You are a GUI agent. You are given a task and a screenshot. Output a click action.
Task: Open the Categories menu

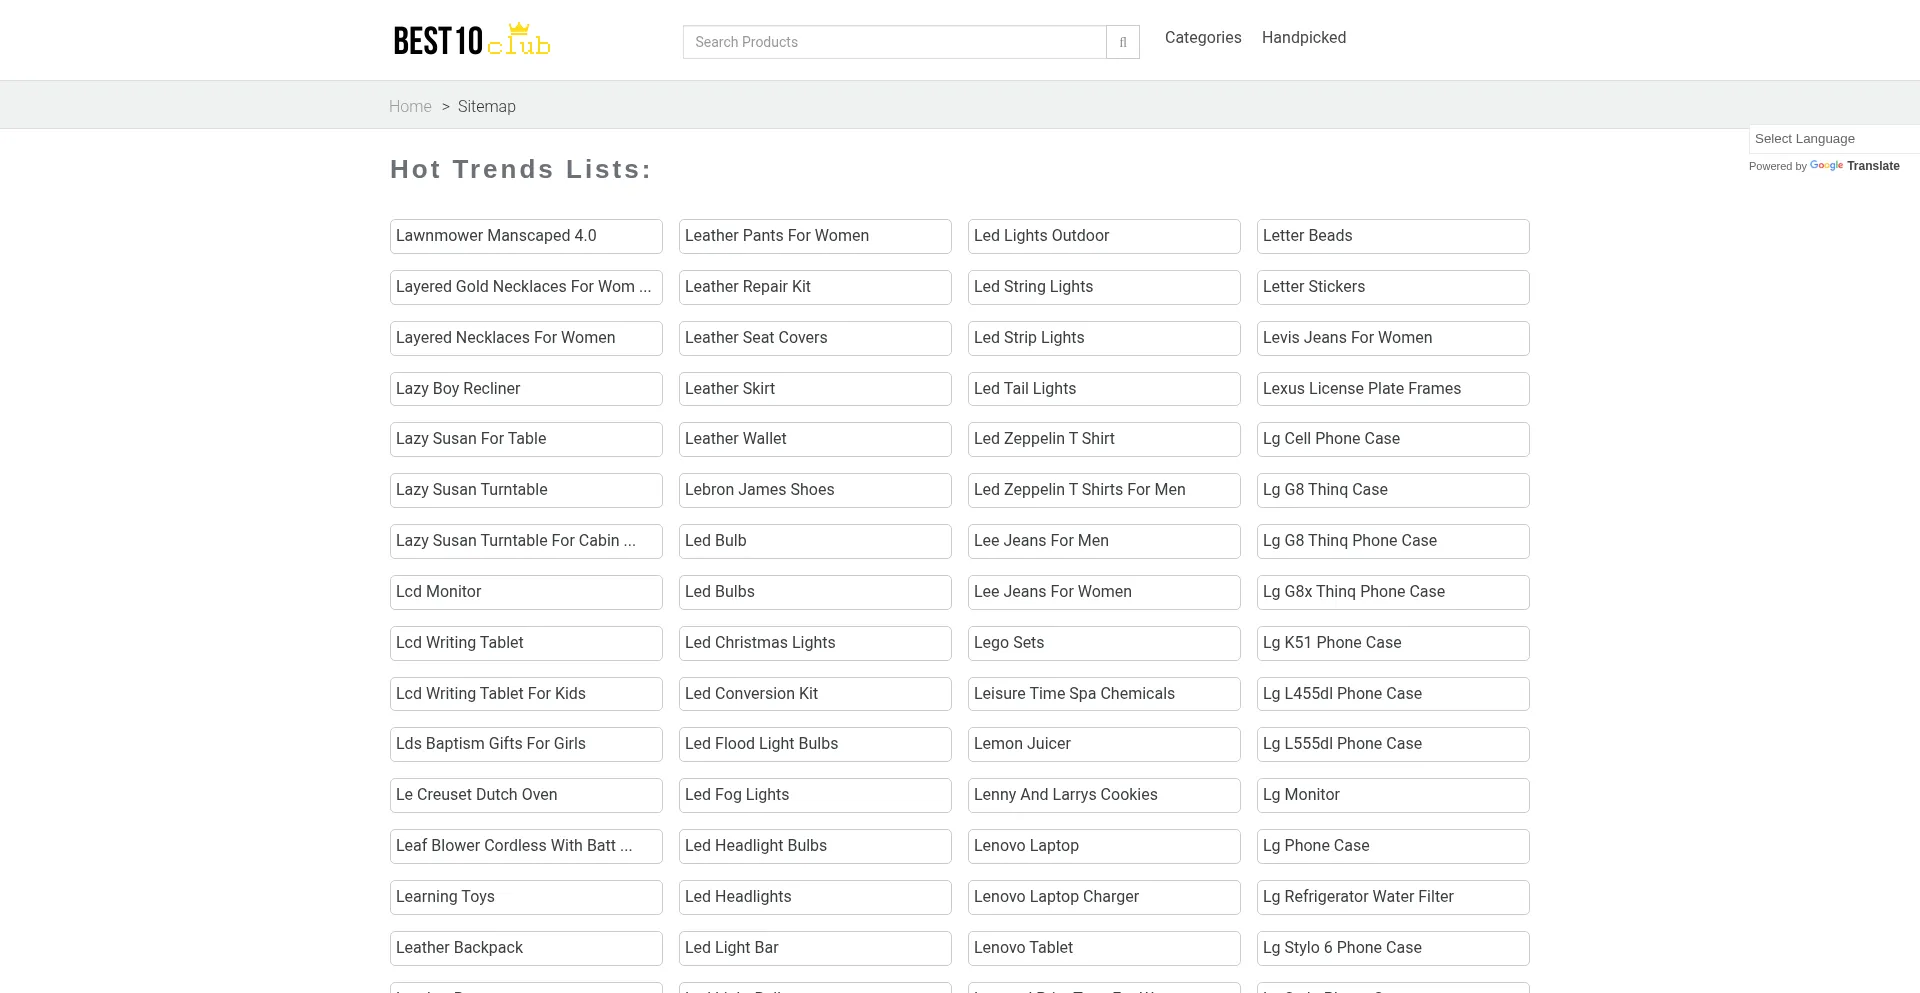click(x=1202, y=38)
